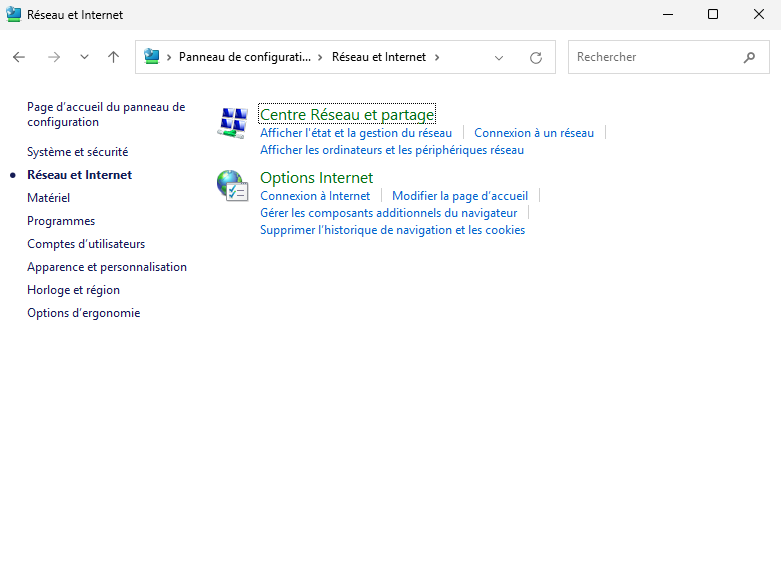Expand the chevron after Réseau et Internet breadcrumb
The image size is (781, 587).
(437, 57)
